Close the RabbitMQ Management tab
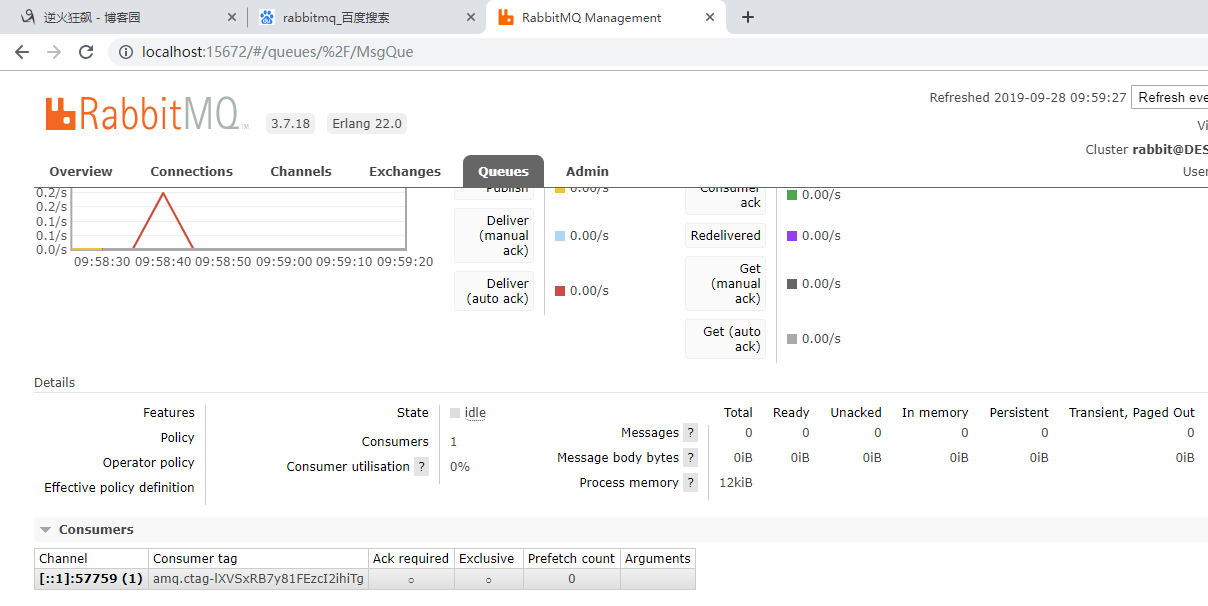Screen dimensions: 1208x606 pyautogui.click(x=710, y=17)
